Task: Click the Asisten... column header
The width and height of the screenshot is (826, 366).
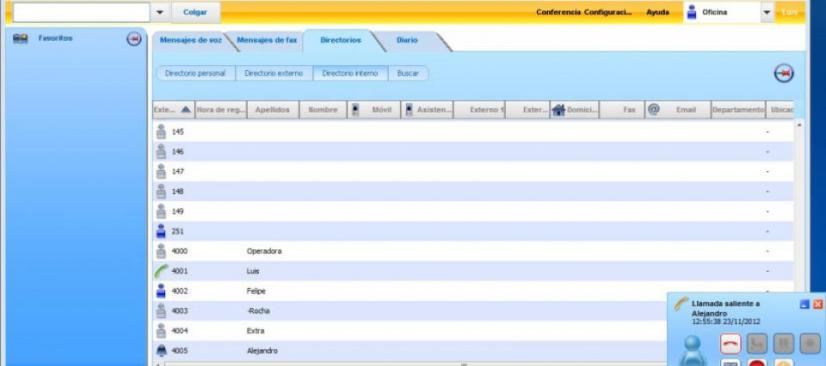Action: pyautogui.click(x=427, y=110)
